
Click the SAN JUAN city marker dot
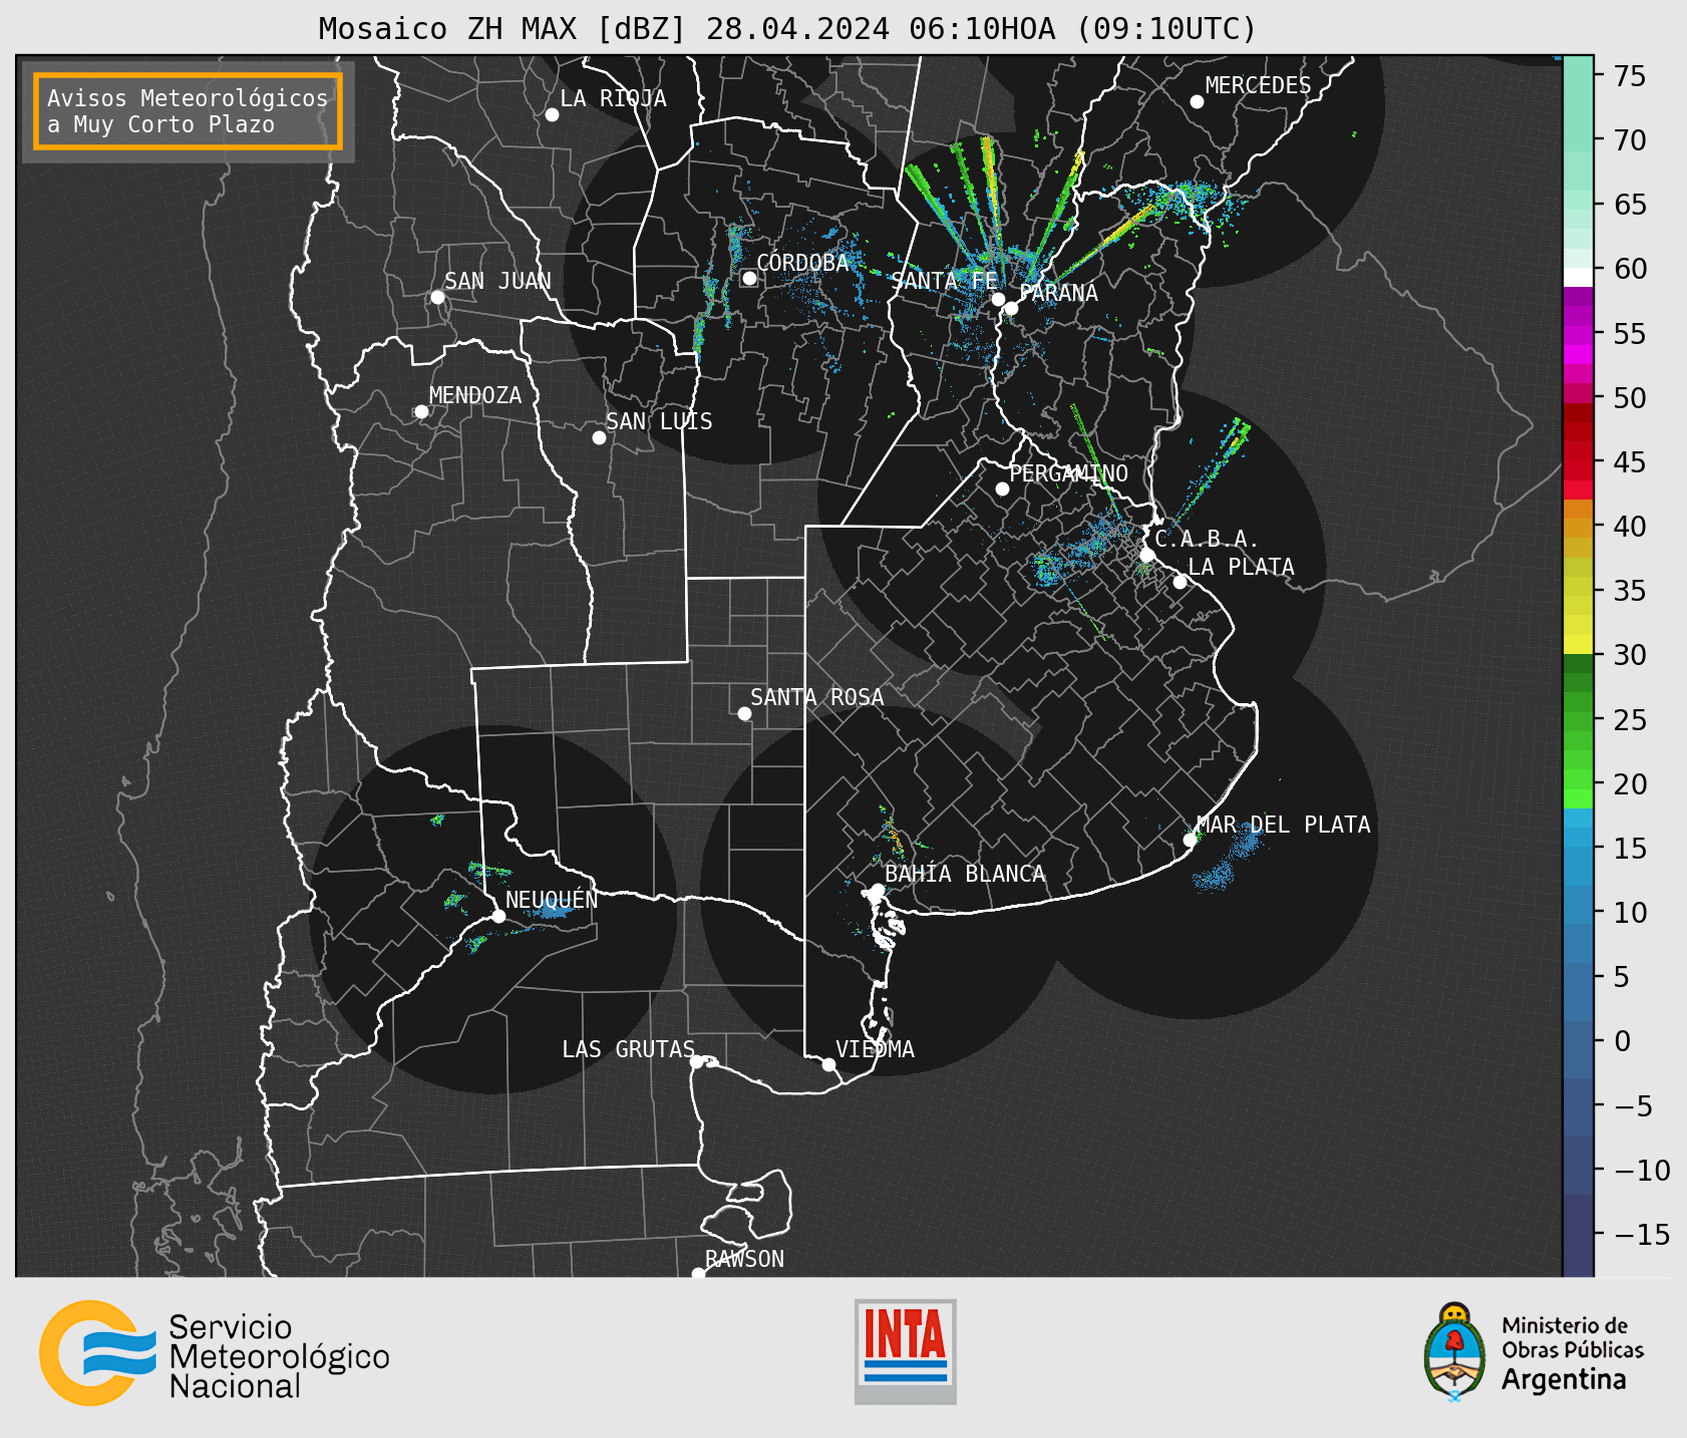tap(437, 297)
